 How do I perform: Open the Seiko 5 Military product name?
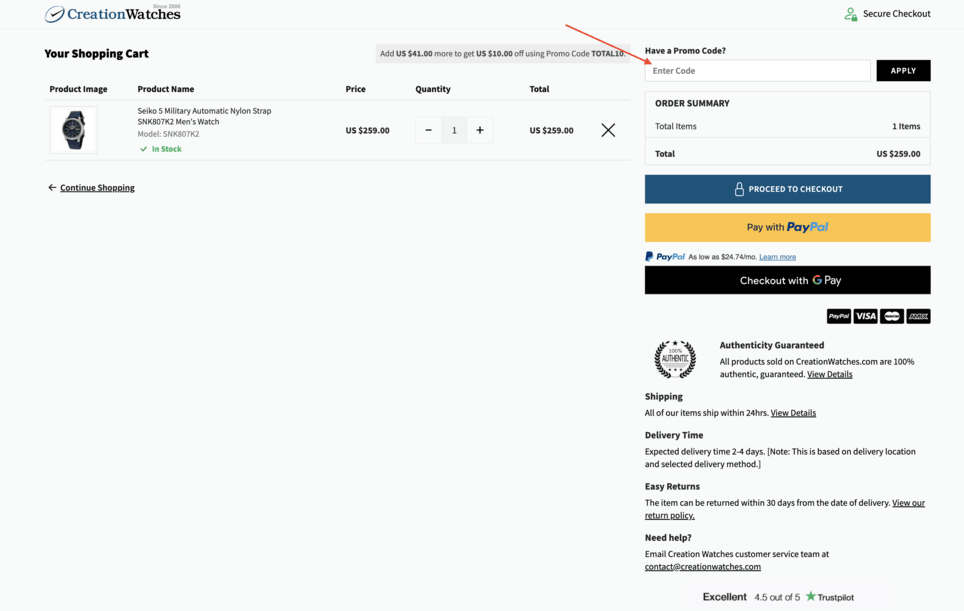pyautogui.click(x=204, y=116)
